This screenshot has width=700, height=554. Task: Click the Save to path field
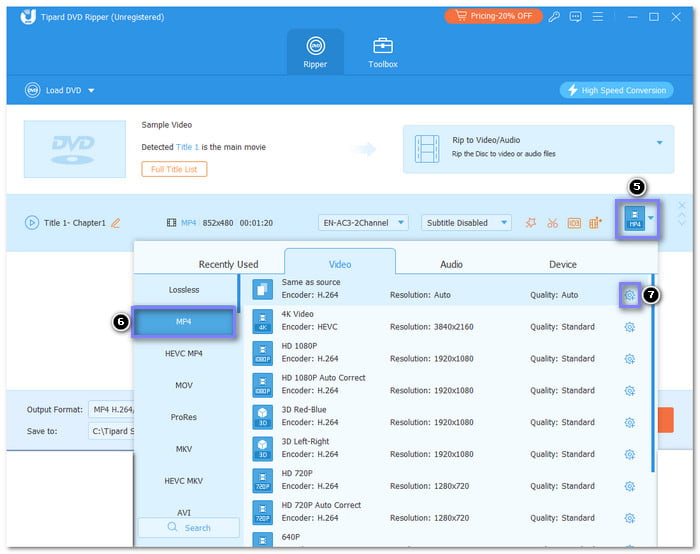111,431
